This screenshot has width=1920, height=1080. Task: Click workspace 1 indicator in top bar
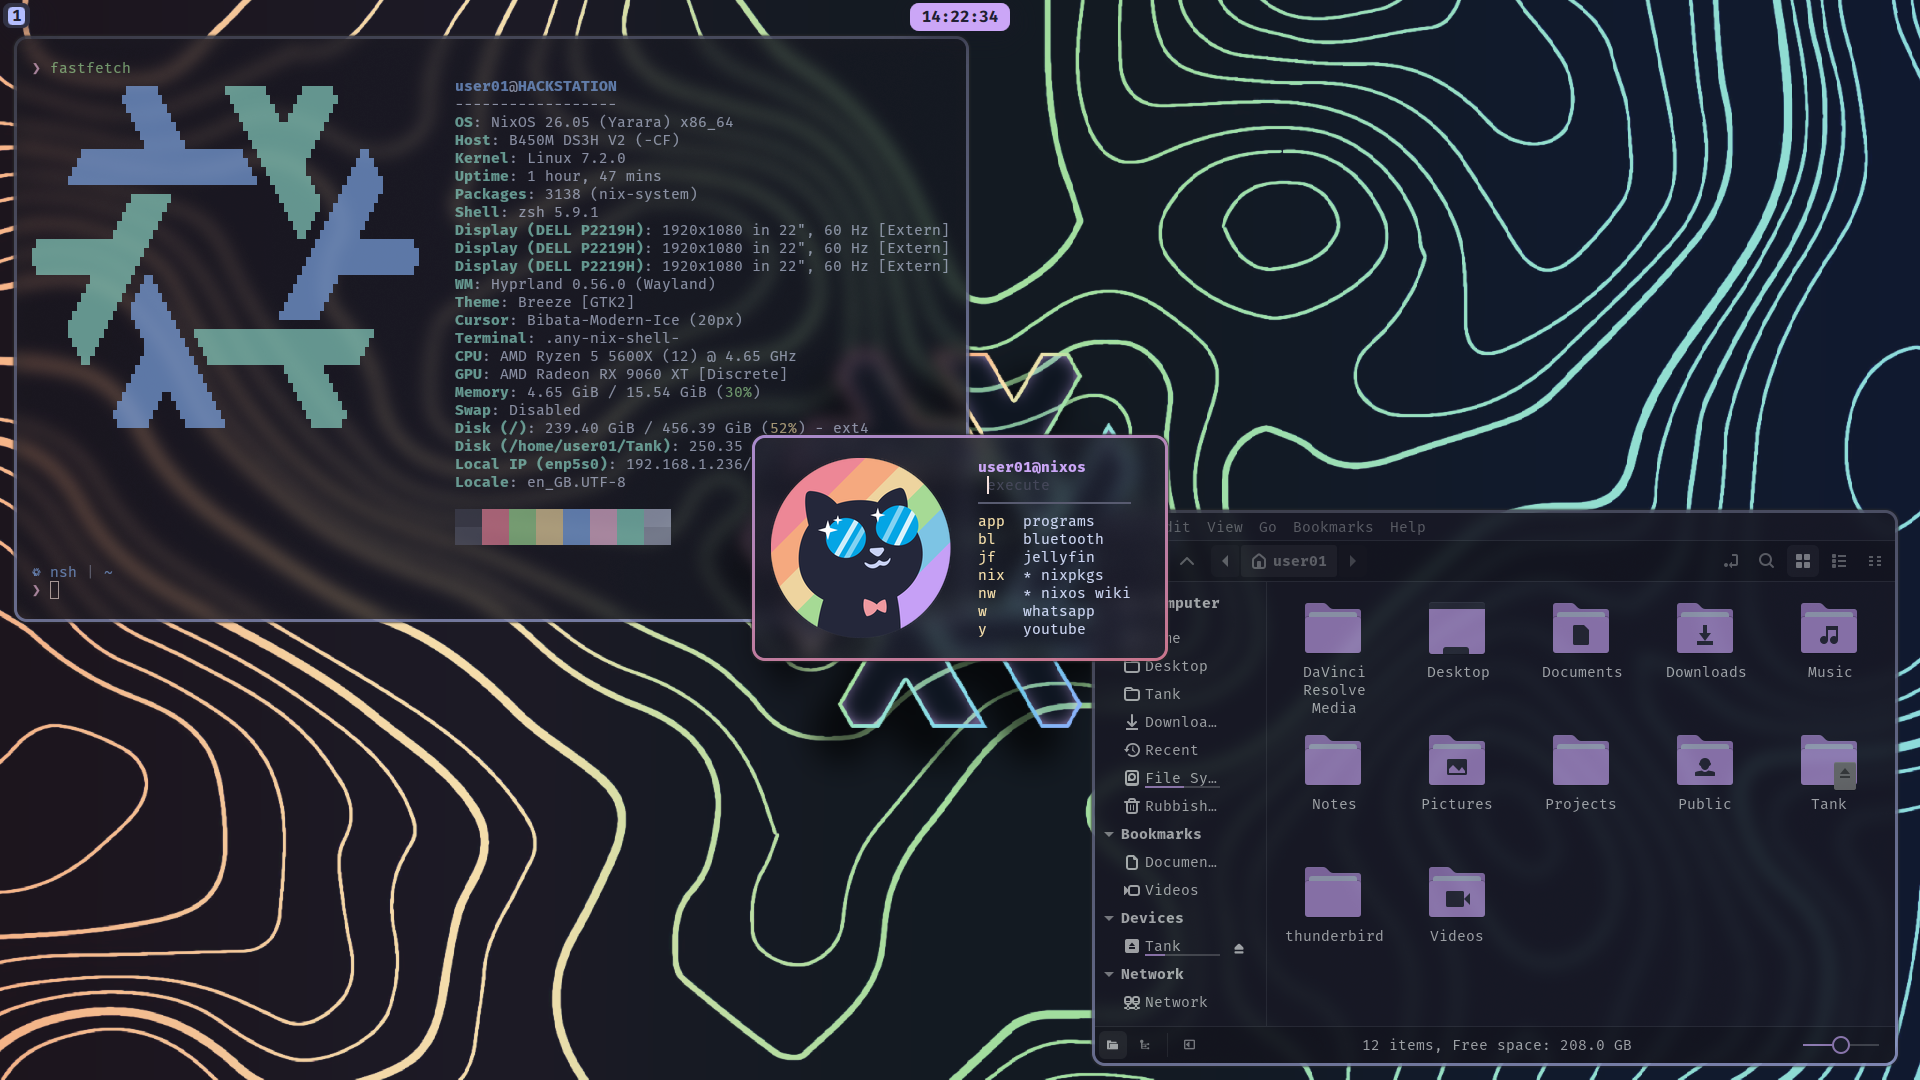pos(16,16)
